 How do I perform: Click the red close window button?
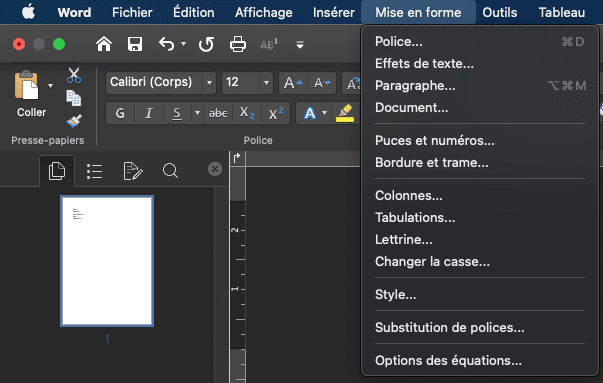[19, 44]
